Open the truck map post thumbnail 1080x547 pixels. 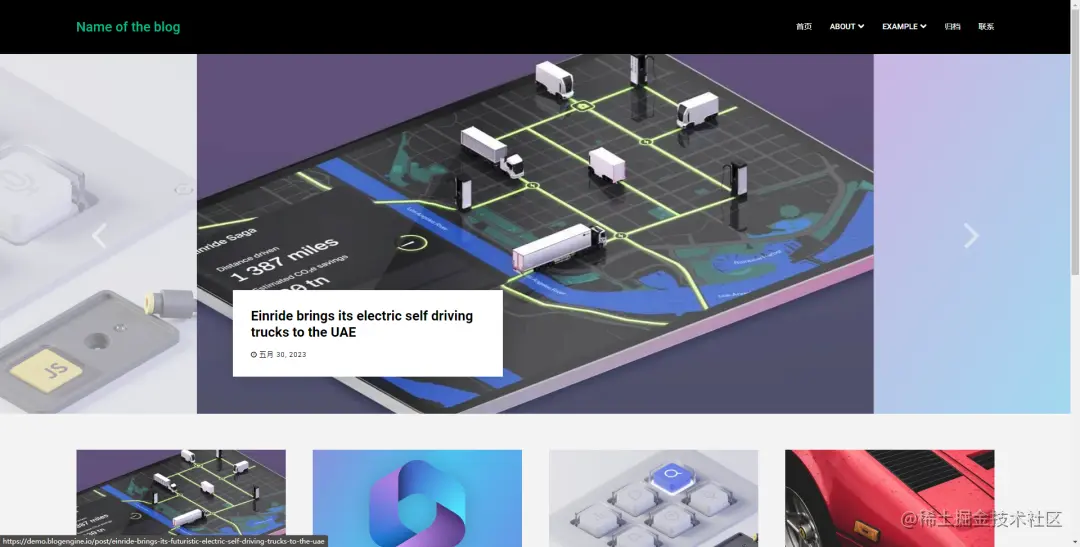pyautogui.click(x=181, y=498)
